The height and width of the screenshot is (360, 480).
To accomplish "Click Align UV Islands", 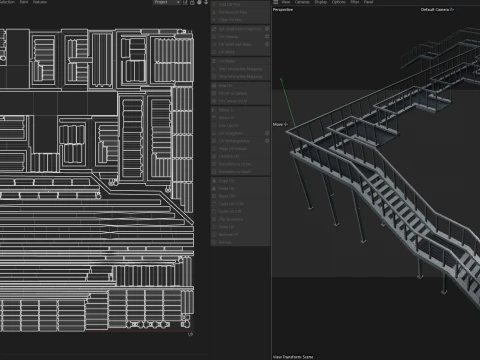I will [x=240, y=148].
